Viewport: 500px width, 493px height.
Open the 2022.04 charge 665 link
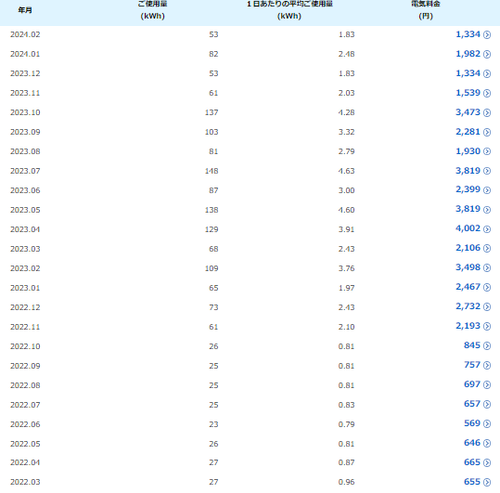tap(472, 462)
